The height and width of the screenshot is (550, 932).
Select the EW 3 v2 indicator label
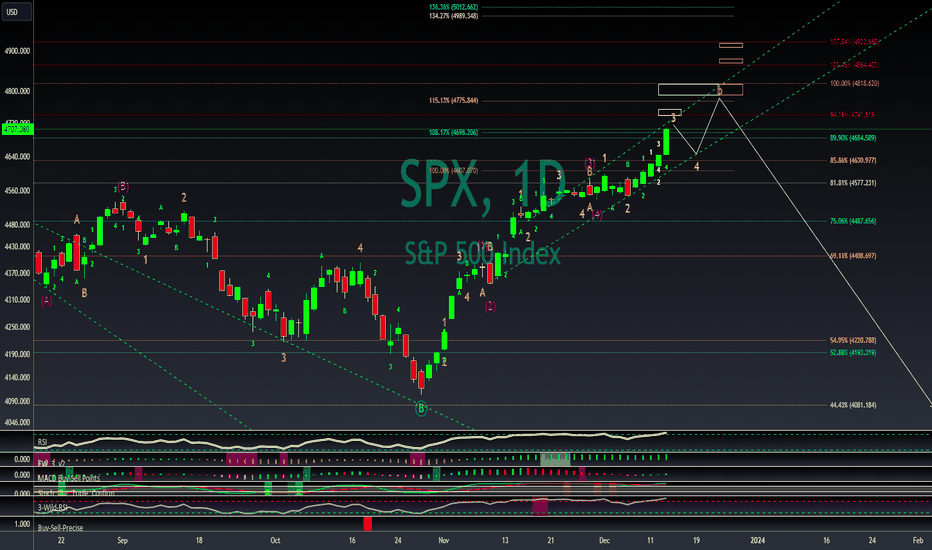51,463
